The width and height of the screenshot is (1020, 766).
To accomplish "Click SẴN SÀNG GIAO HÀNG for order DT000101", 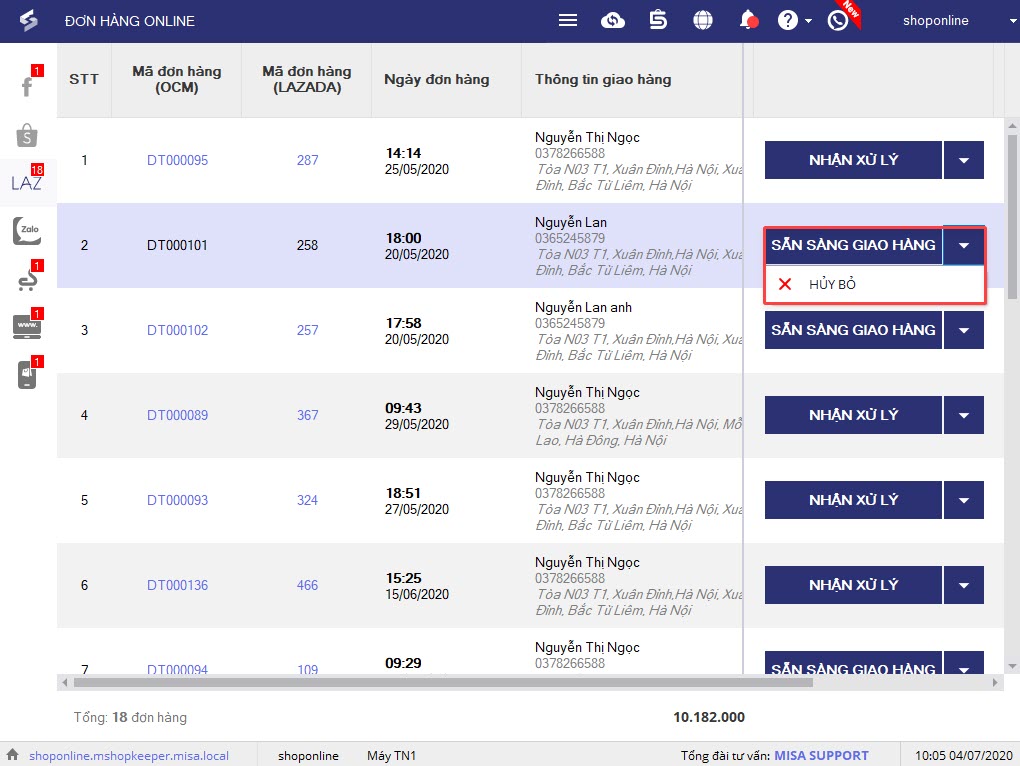I will [853, 245].
